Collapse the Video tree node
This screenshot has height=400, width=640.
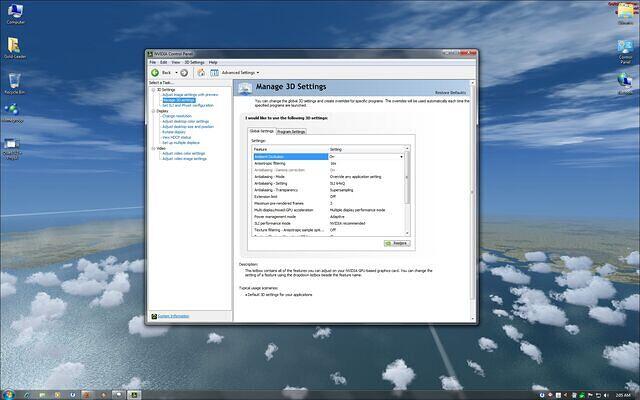153,148
